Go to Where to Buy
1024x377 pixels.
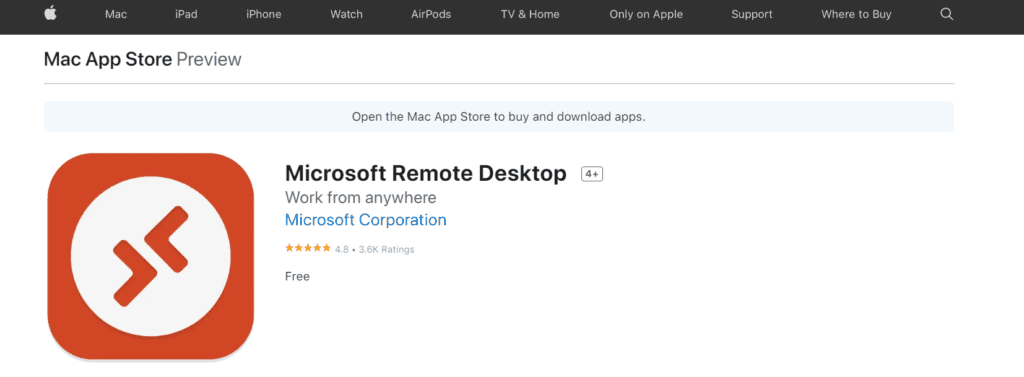tap(856, 14)
